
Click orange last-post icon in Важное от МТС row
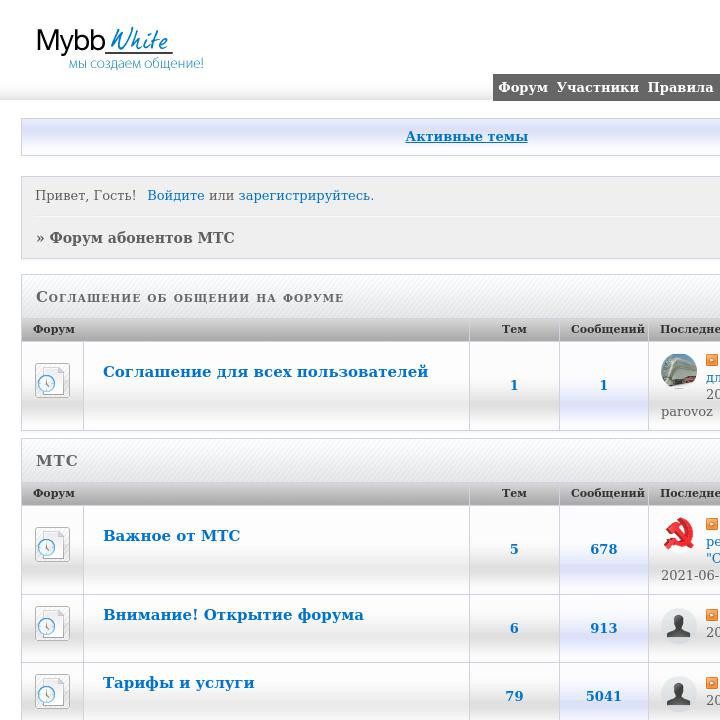click(711, 524)
